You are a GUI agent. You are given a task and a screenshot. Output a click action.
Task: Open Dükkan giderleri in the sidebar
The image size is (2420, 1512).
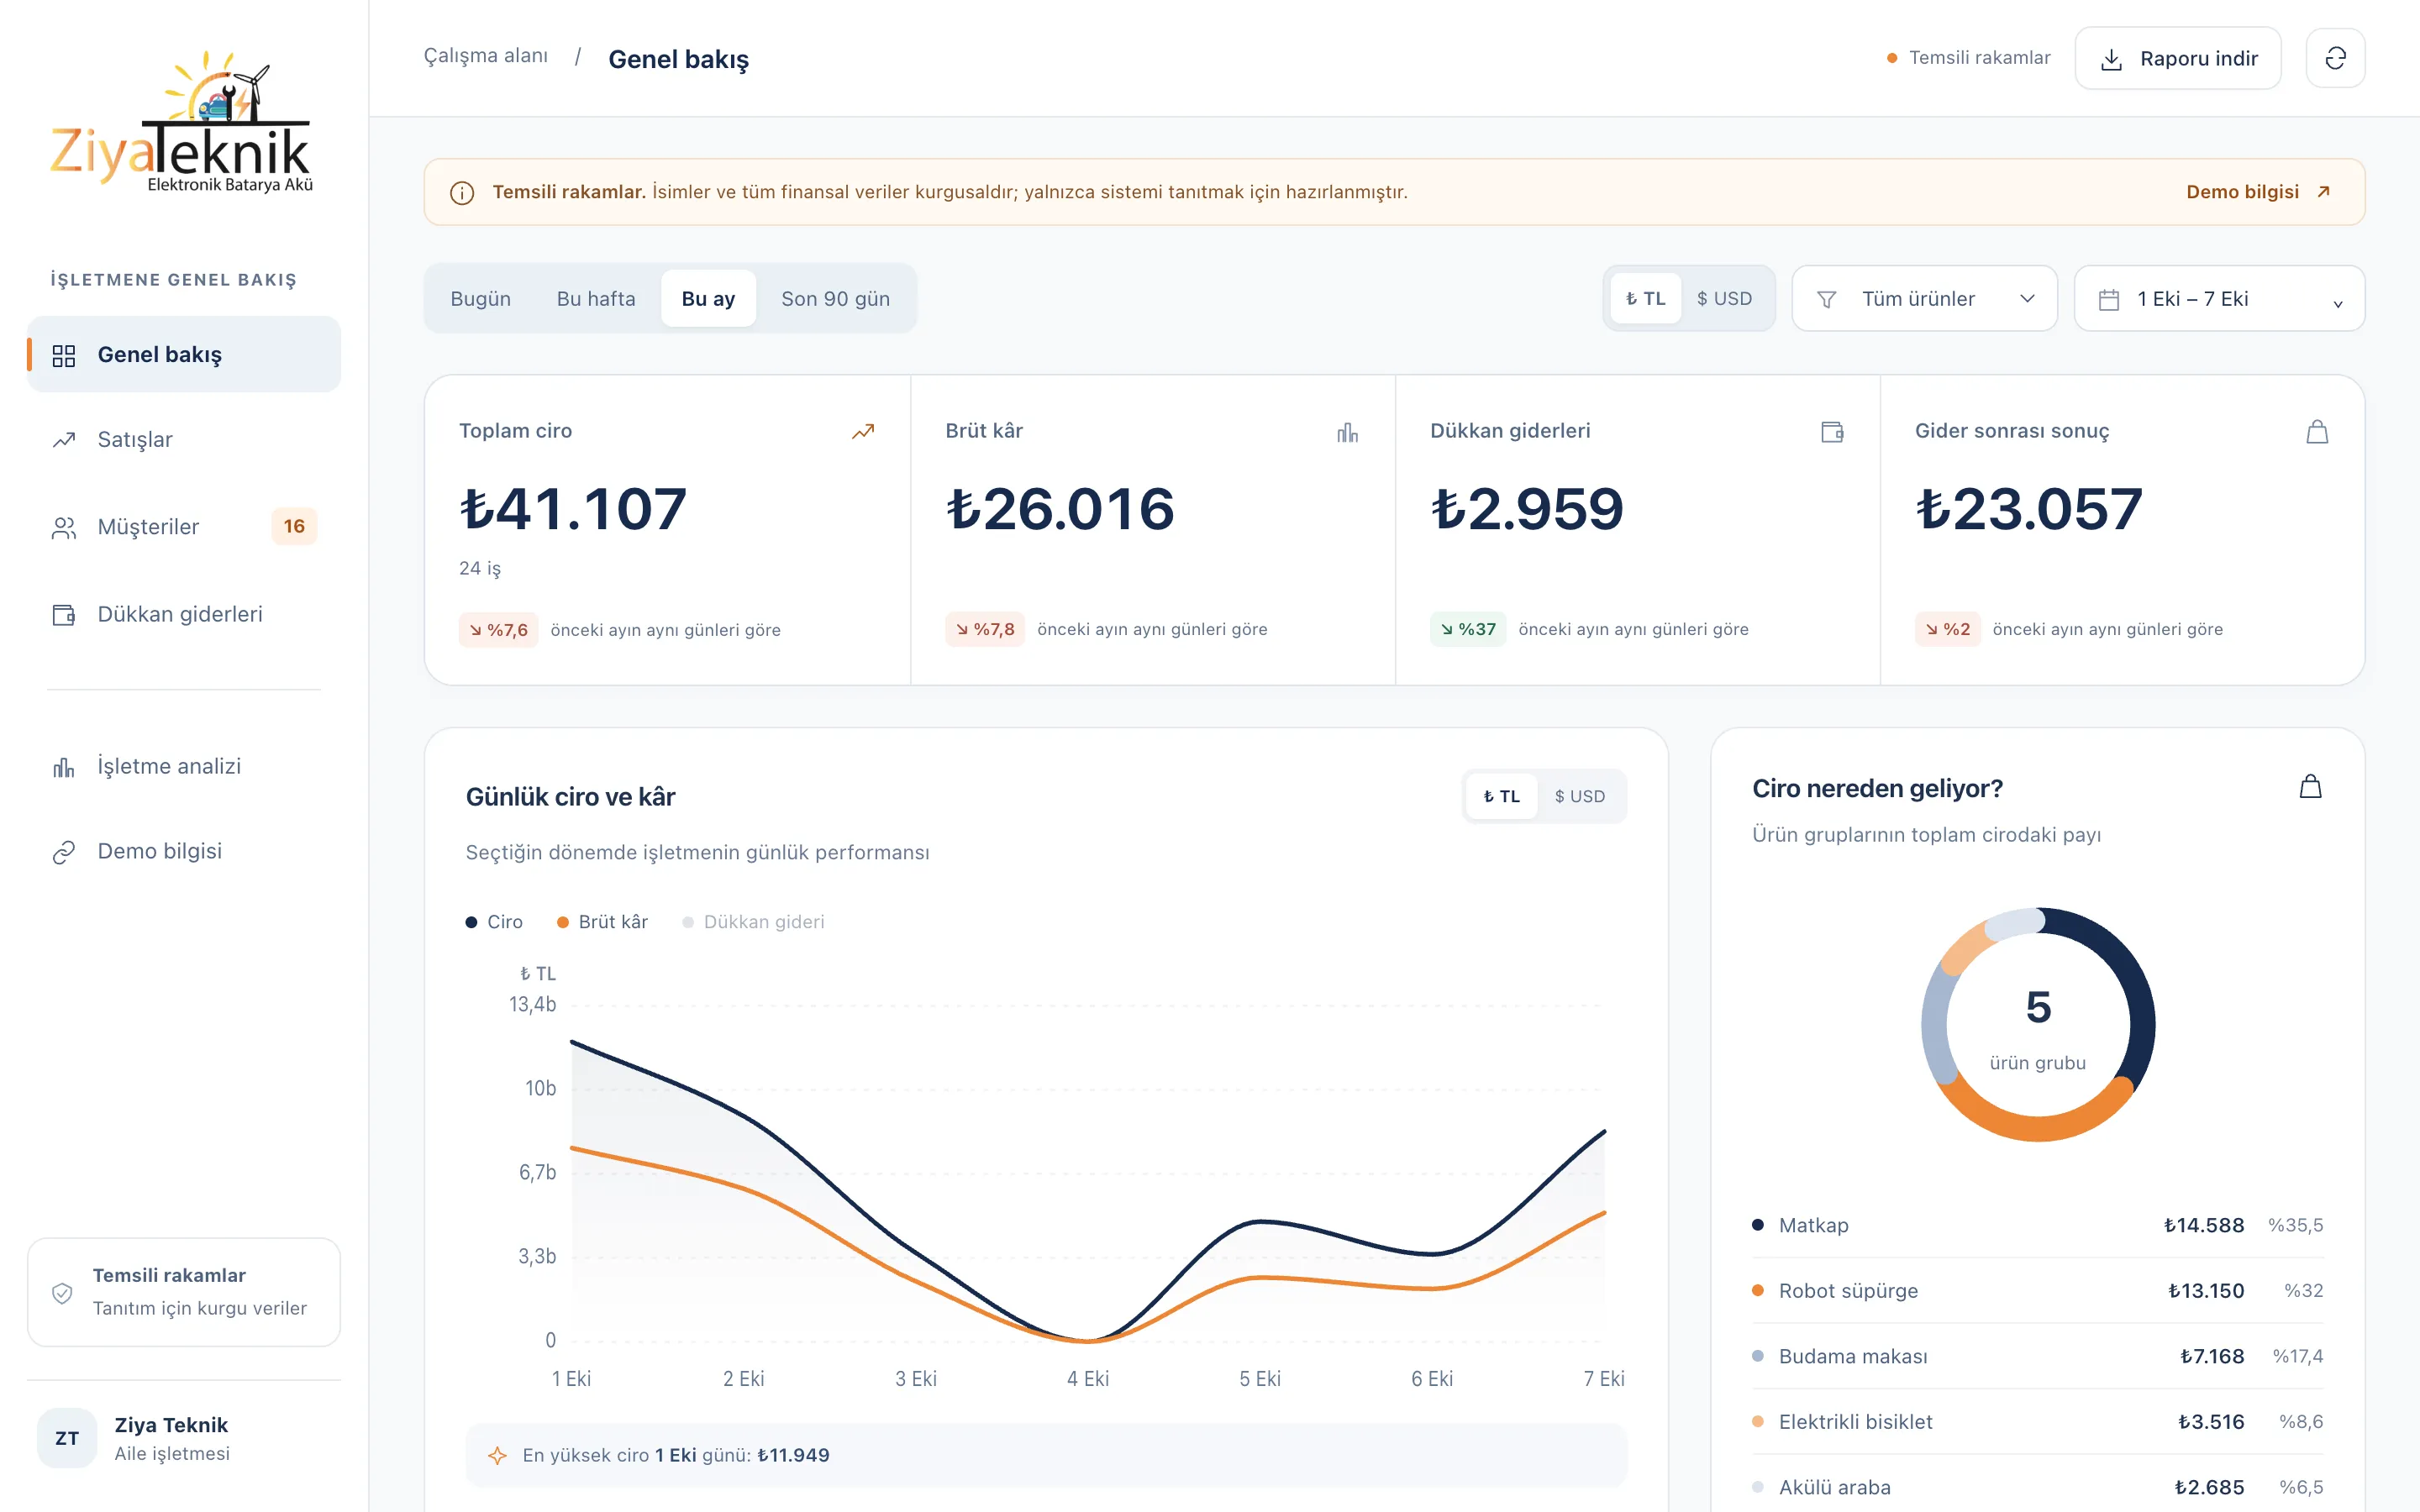184,614
